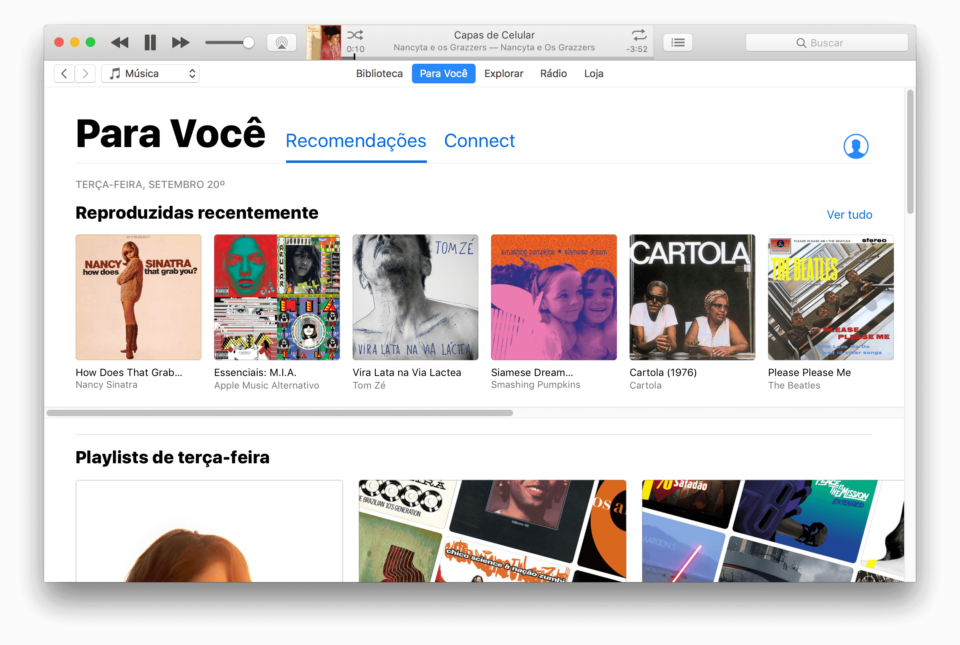Viewport: 960px width, 645px height.
Task: Open the Cartola (1976) album thumbnail
Action: pyautogui.click(x=692, y=297)
